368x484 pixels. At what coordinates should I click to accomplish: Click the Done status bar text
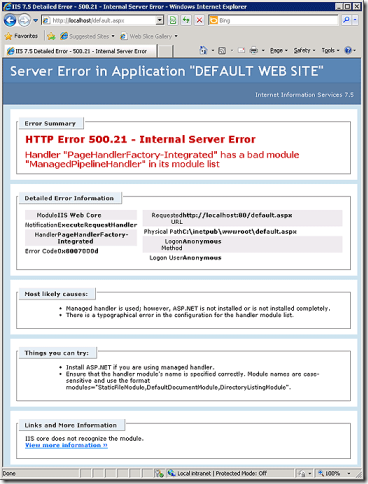(9, 473)
